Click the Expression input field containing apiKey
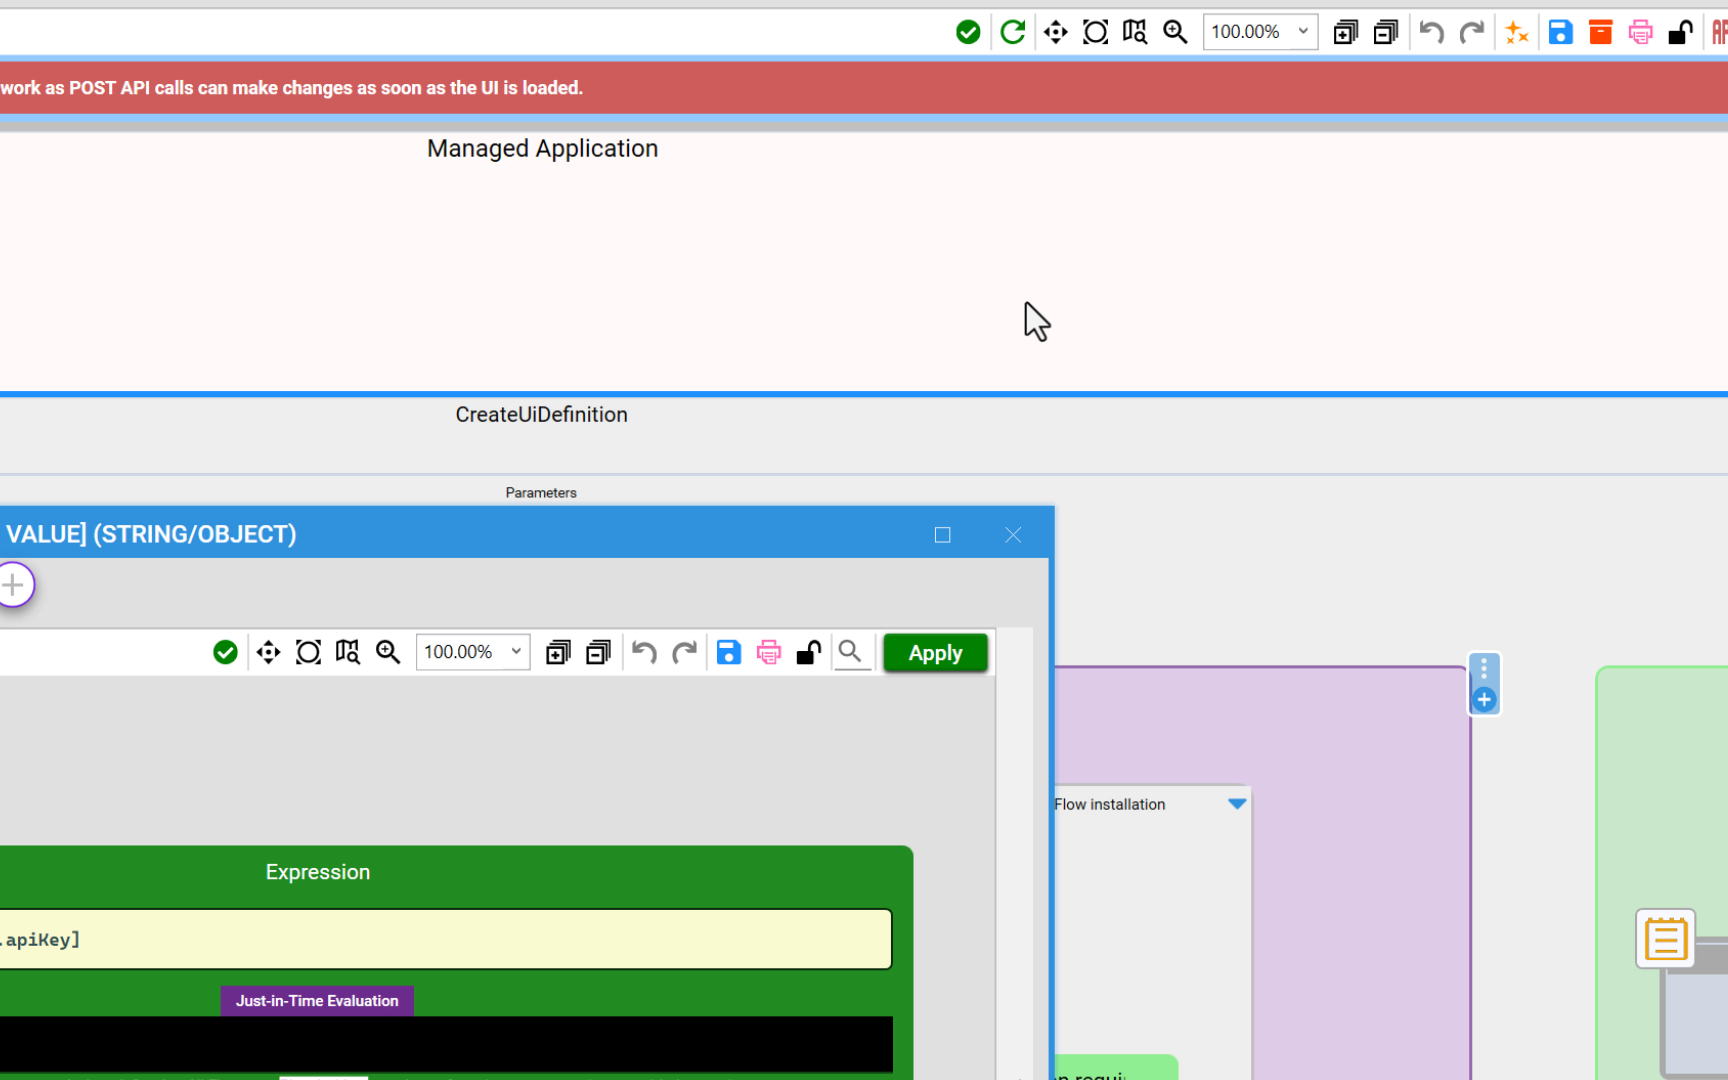This screenshot has height=1080, width=1728. pyautogui.click(x=445, y=939)
